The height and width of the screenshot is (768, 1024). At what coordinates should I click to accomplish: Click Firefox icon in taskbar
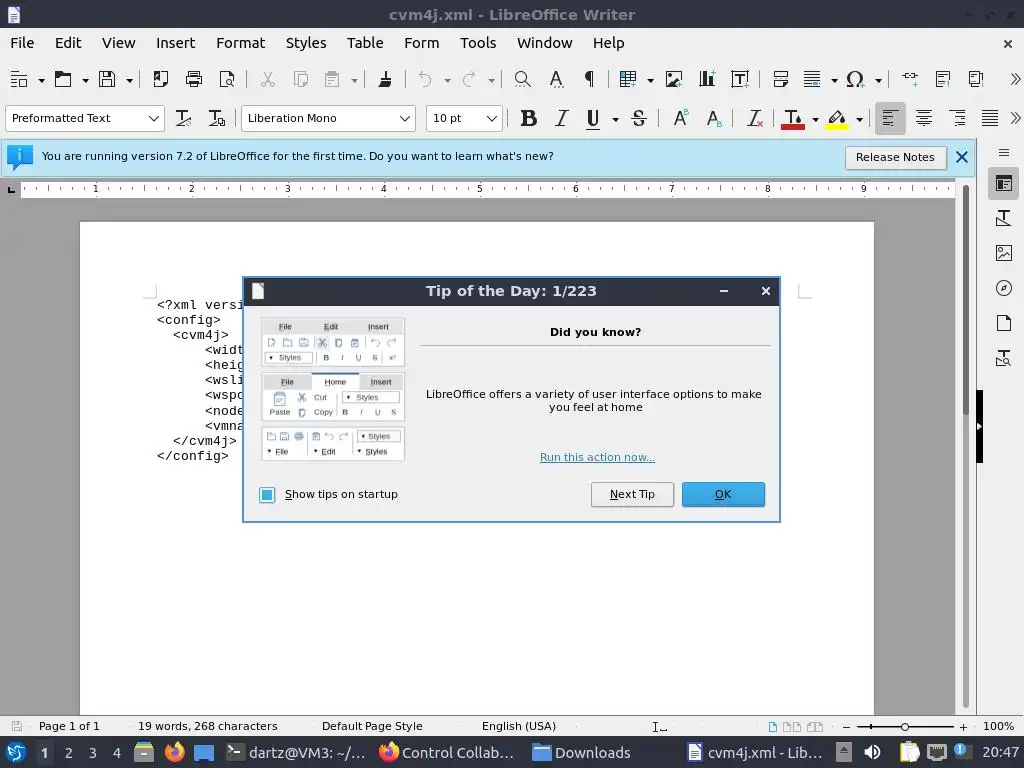[x=174, y=752]
